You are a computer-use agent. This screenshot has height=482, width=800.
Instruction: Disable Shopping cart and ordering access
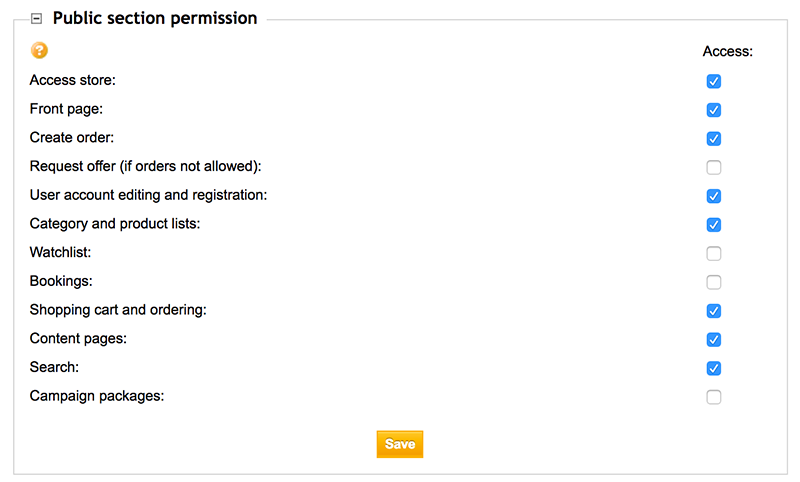[x=713, y=311]
